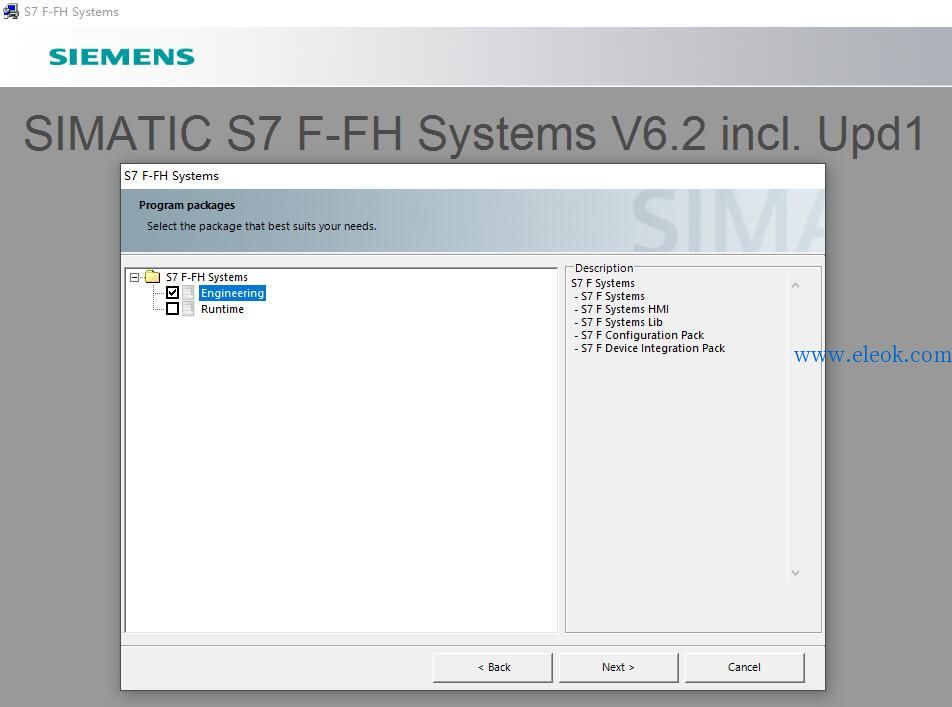The image size is (952, 707).
Task: Uncheck the Engineering package checkbox
Action: point(172,293)
